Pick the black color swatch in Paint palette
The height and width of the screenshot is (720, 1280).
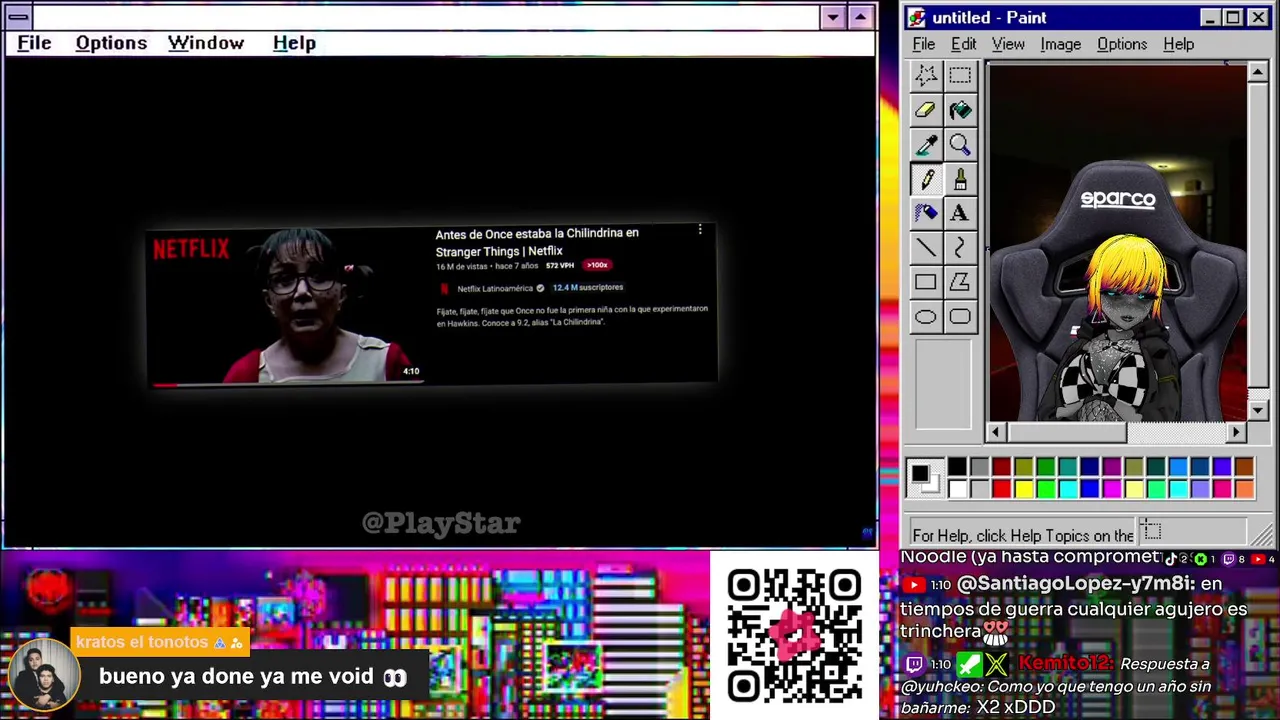click(957, 467)
